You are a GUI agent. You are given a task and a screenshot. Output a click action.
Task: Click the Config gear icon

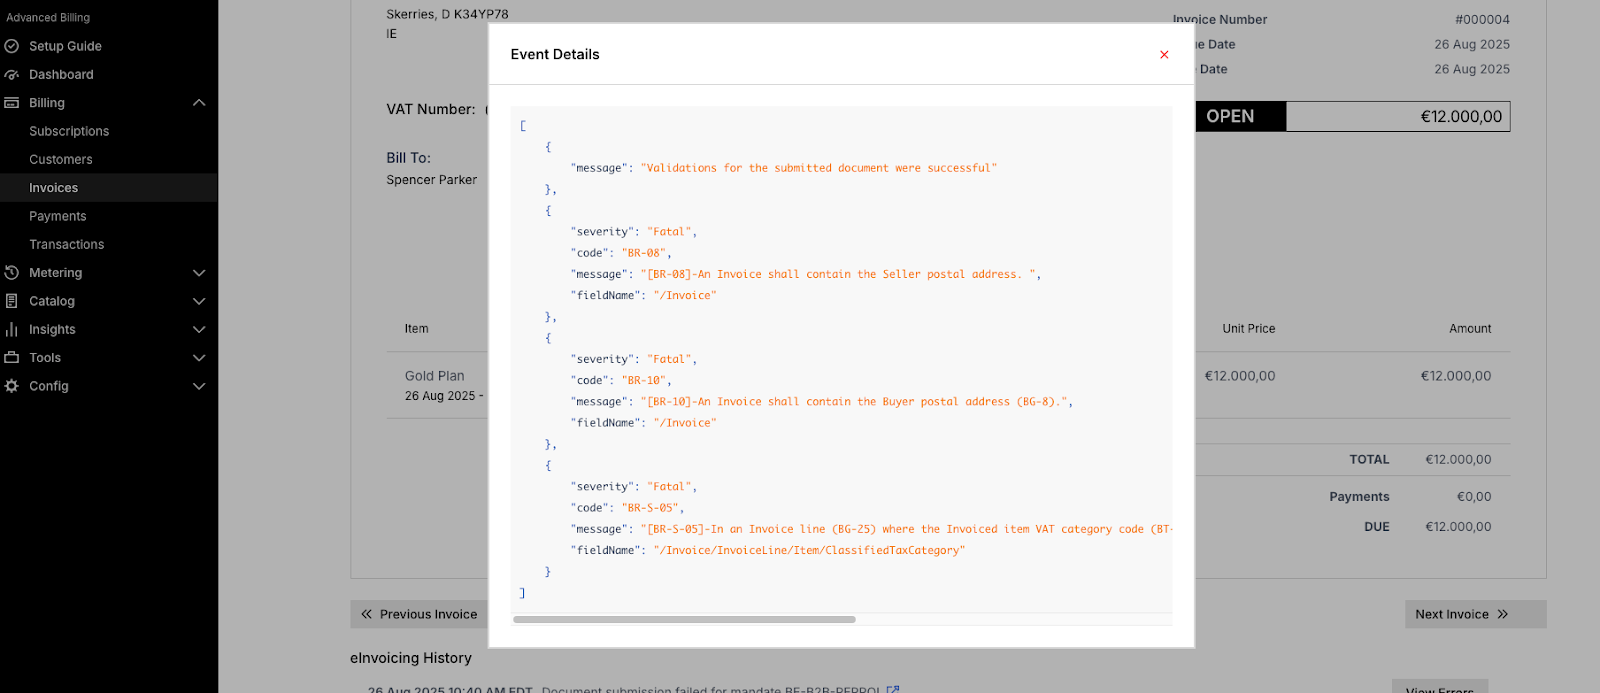coord(12,386)
